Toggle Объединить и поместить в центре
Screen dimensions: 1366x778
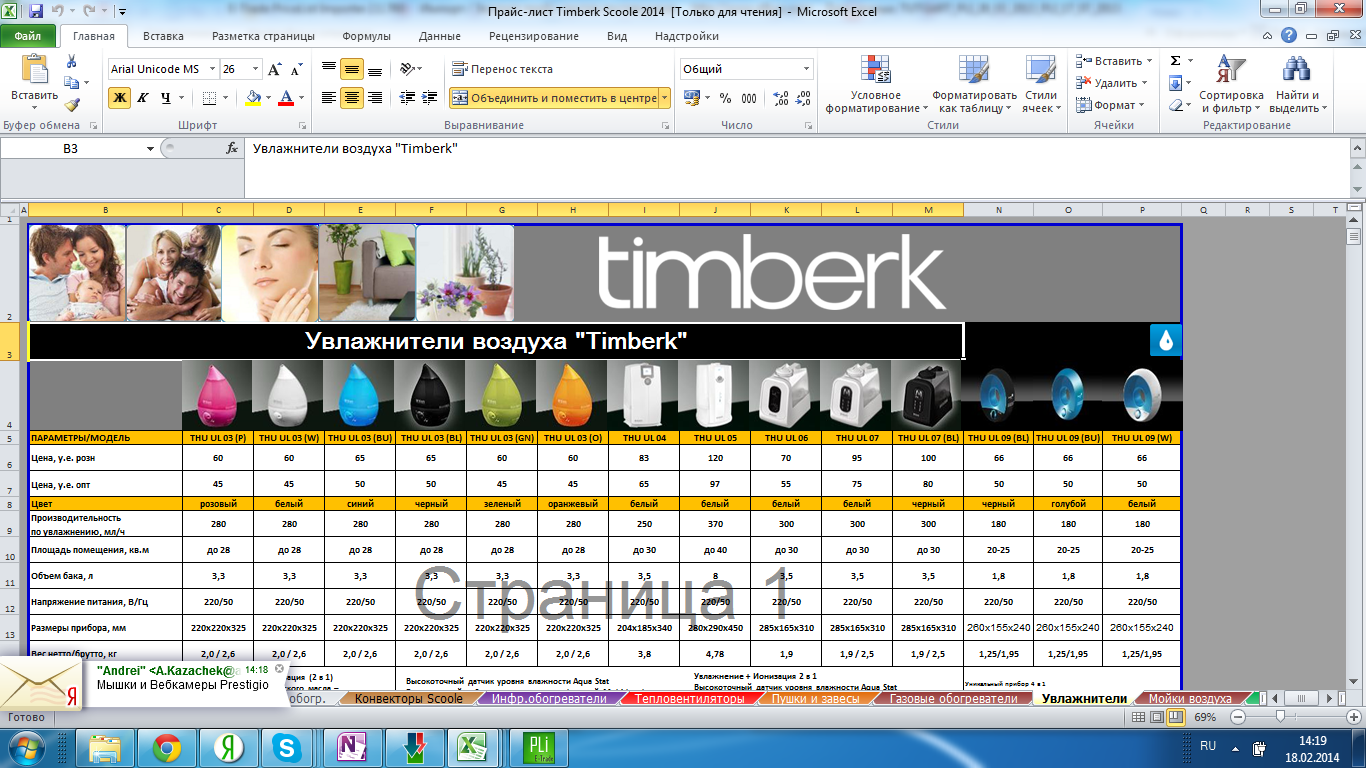553,98
